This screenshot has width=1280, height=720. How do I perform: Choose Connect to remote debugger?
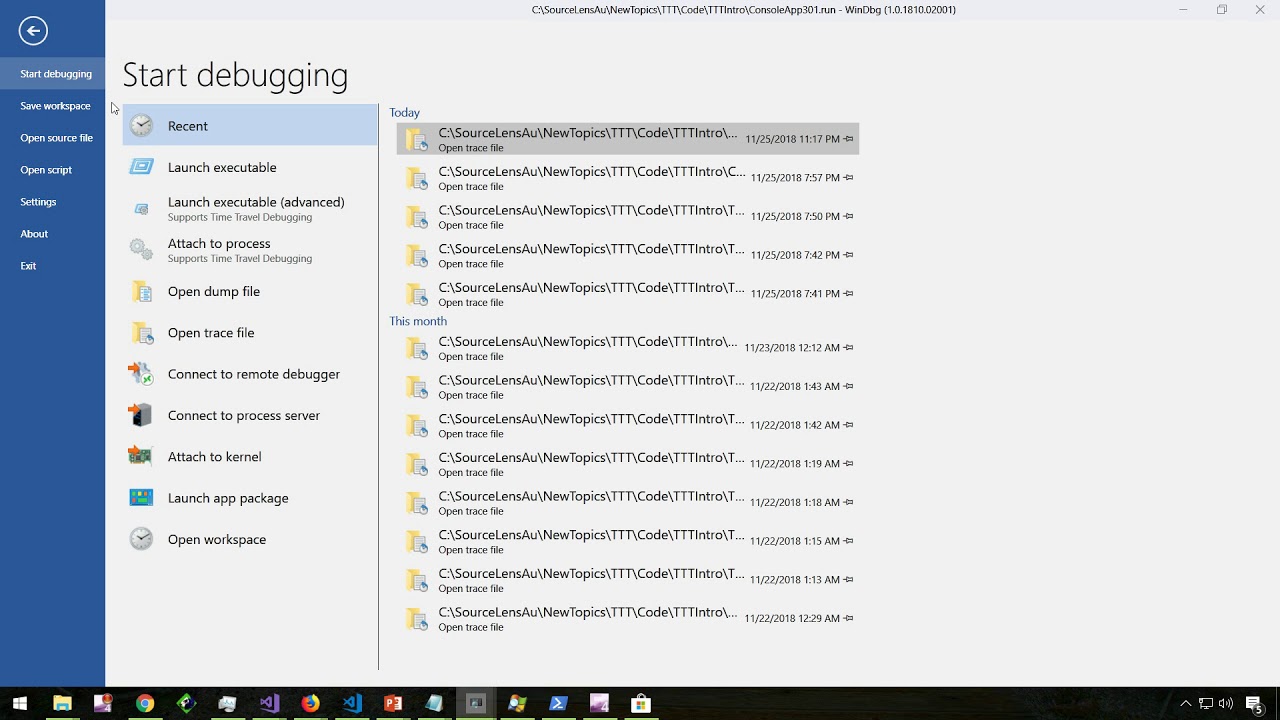pos(250,374)
